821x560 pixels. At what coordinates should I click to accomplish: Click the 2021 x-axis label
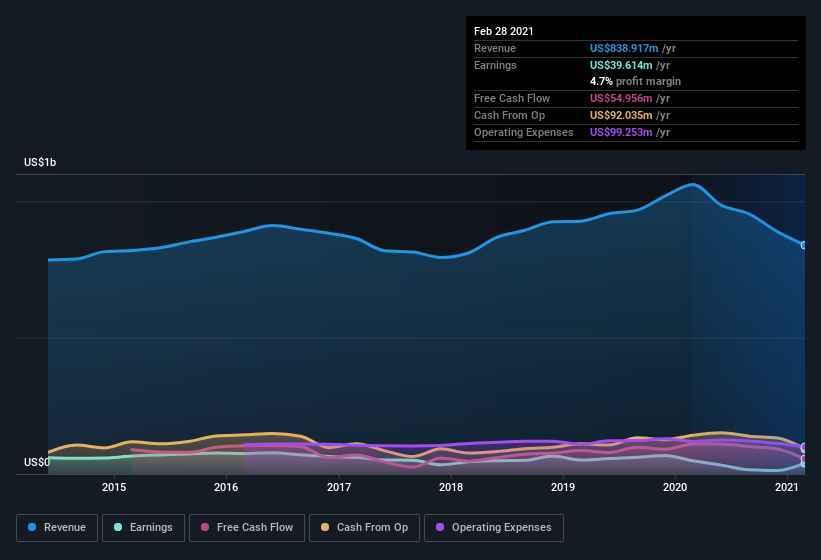click(x=786, y=487)
